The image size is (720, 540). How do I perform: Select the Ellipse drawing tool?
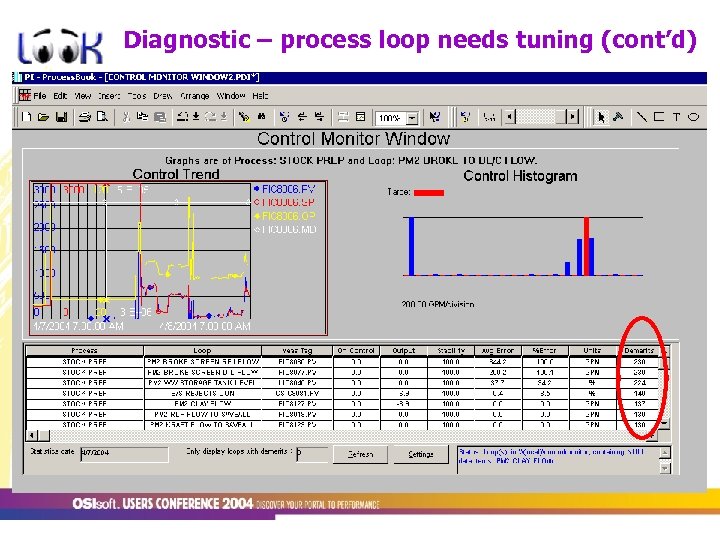[x=693, y=117]
